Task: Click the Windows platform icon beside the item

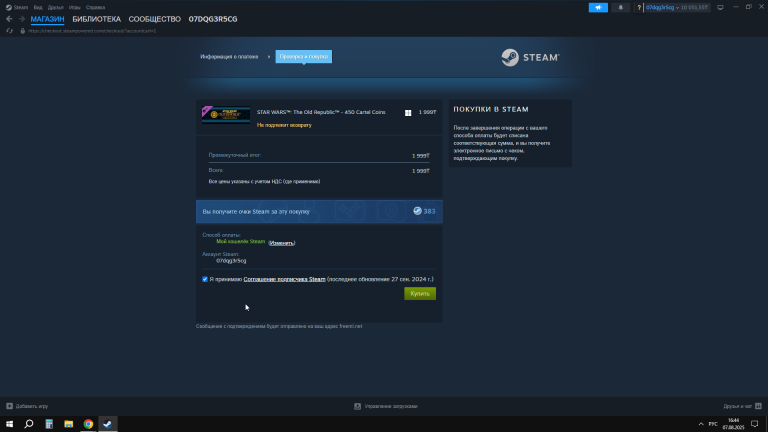Action: [x=408, y=113]
